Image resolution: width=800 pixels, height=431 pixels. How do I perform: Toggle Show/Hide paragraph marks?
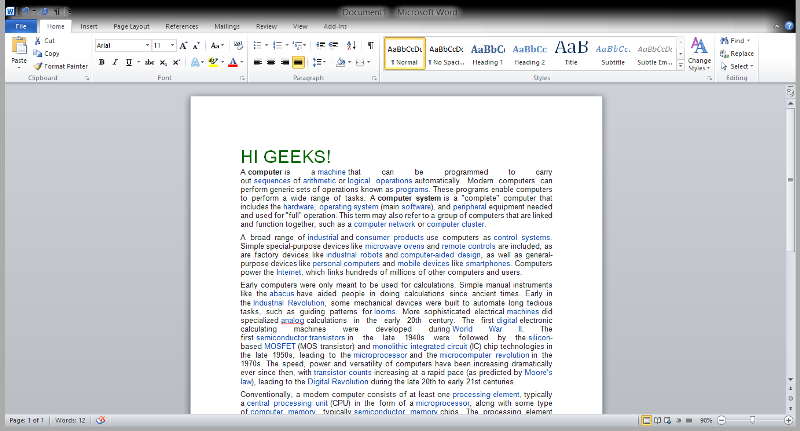pyautogui.click(x=371, y=45)
